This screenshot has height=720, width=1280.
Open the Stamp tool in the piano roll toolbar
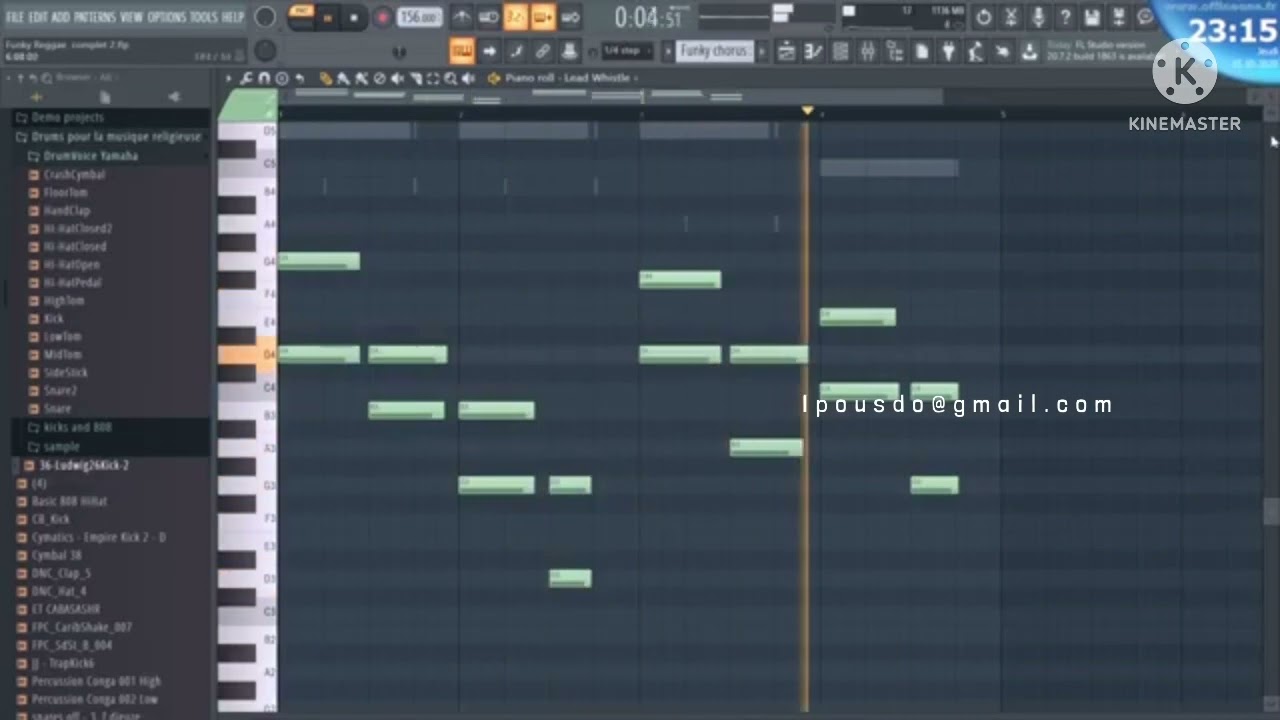[x=282, y=78]
